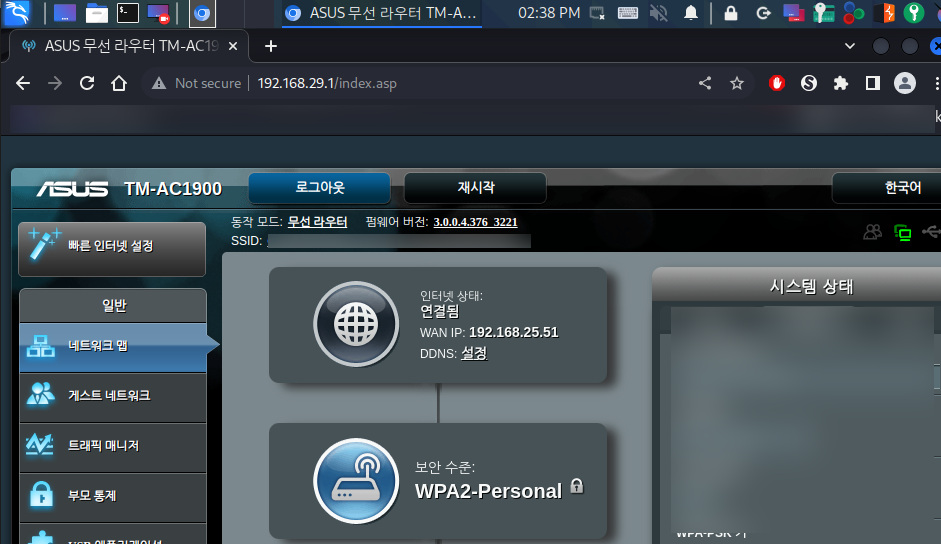The height and width of the screenshot is (544, 941).
Task: Open the notifications bell in the panel
Action: click(691, 13)
